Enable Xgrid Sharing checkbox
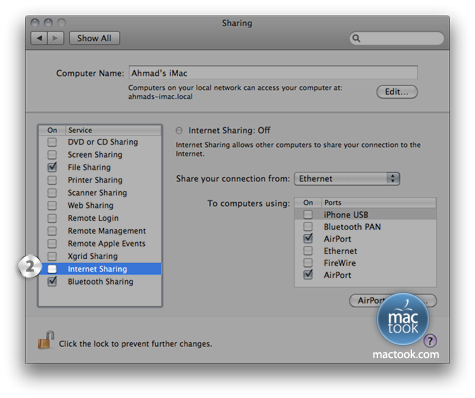The width and height of the screenshot is (475, 398). click(52, 256)
